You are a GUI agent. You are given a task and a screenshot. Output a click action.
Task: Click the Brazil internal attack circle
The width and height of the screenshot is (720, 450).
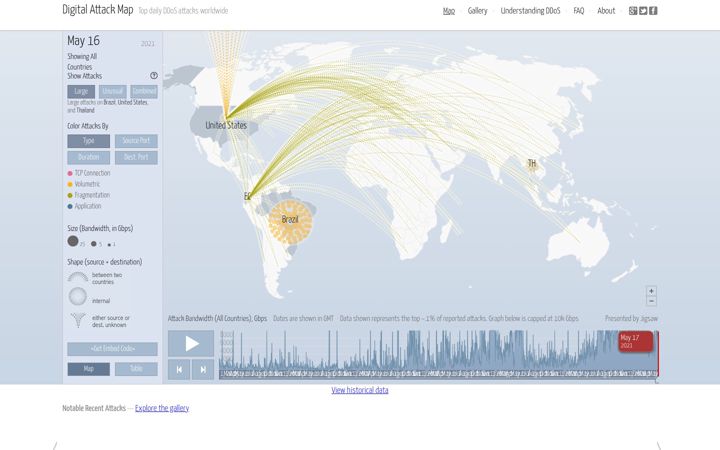tap(290, 222)
